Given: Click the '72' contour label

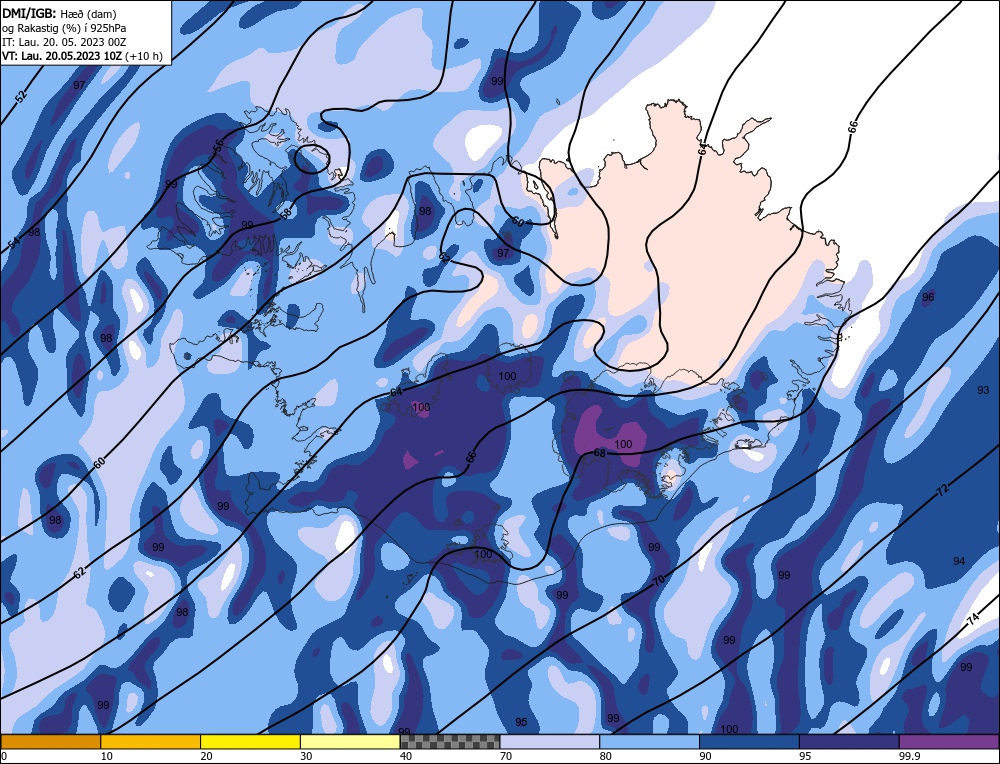Looking at the screenshot, I should pos(943,490).
